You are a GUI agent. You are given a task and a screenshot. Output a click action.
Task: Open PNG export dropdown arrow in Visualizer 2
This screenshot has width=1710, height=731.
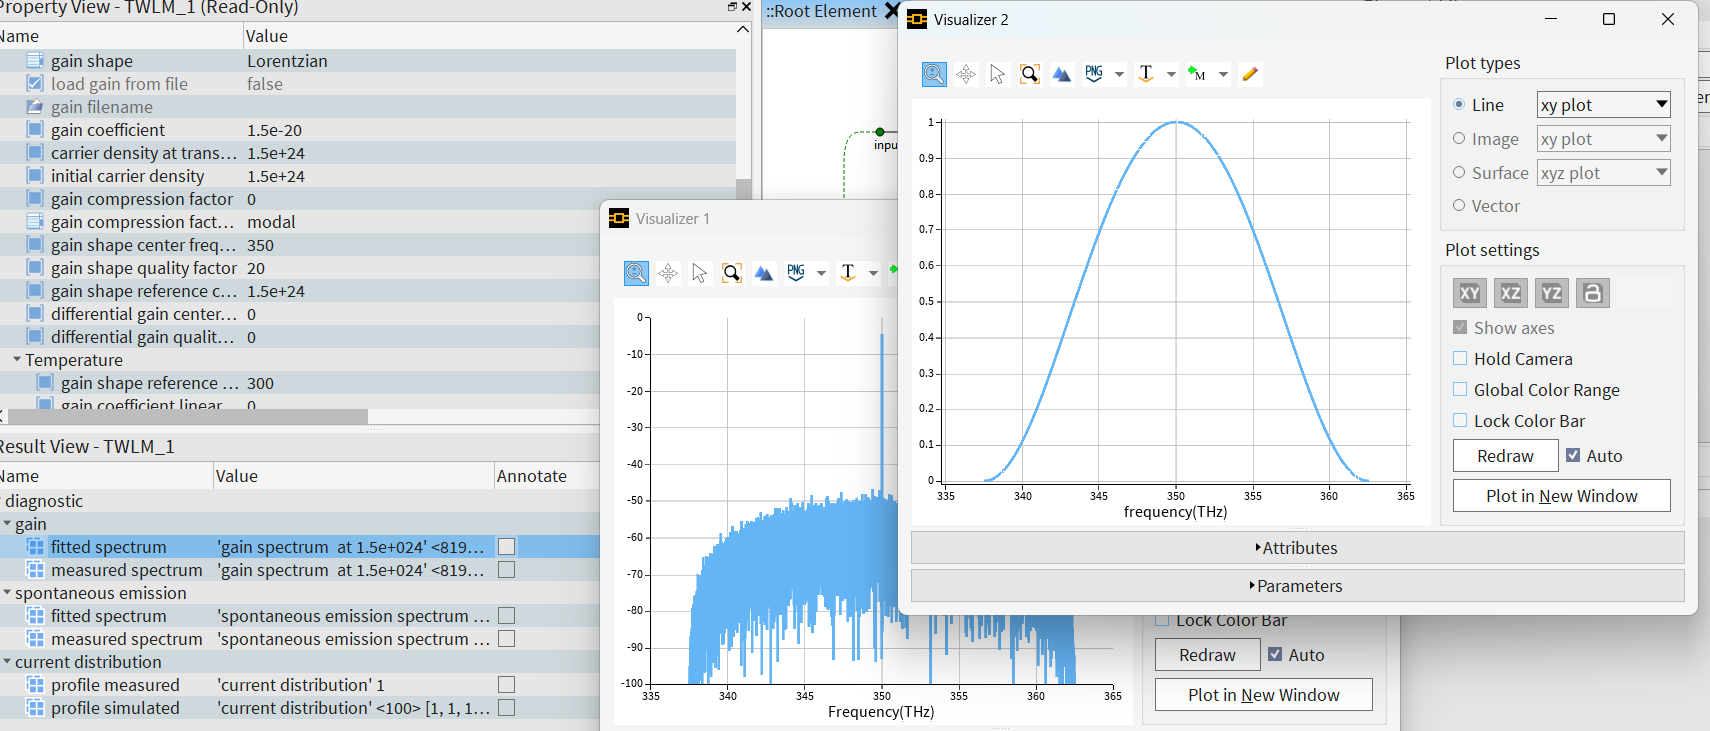click(x=1119, y=74)
